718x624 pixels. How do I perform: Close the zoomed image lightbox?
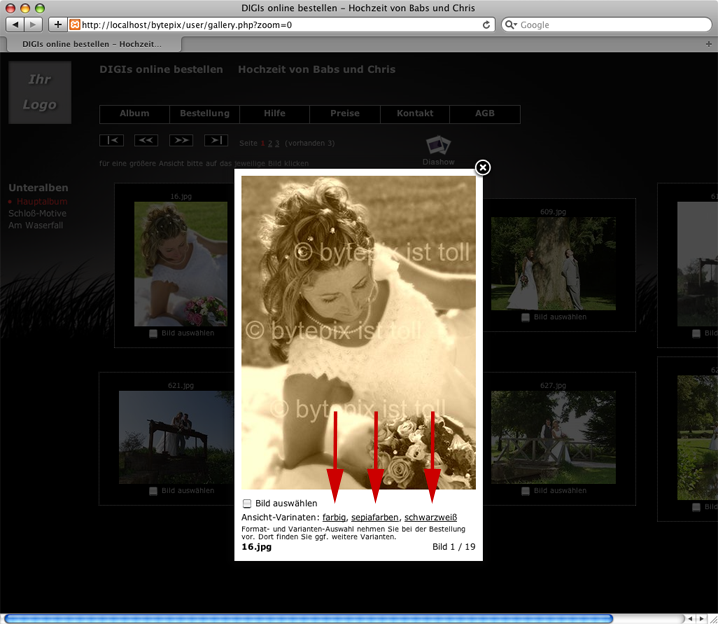coord(482,168)
